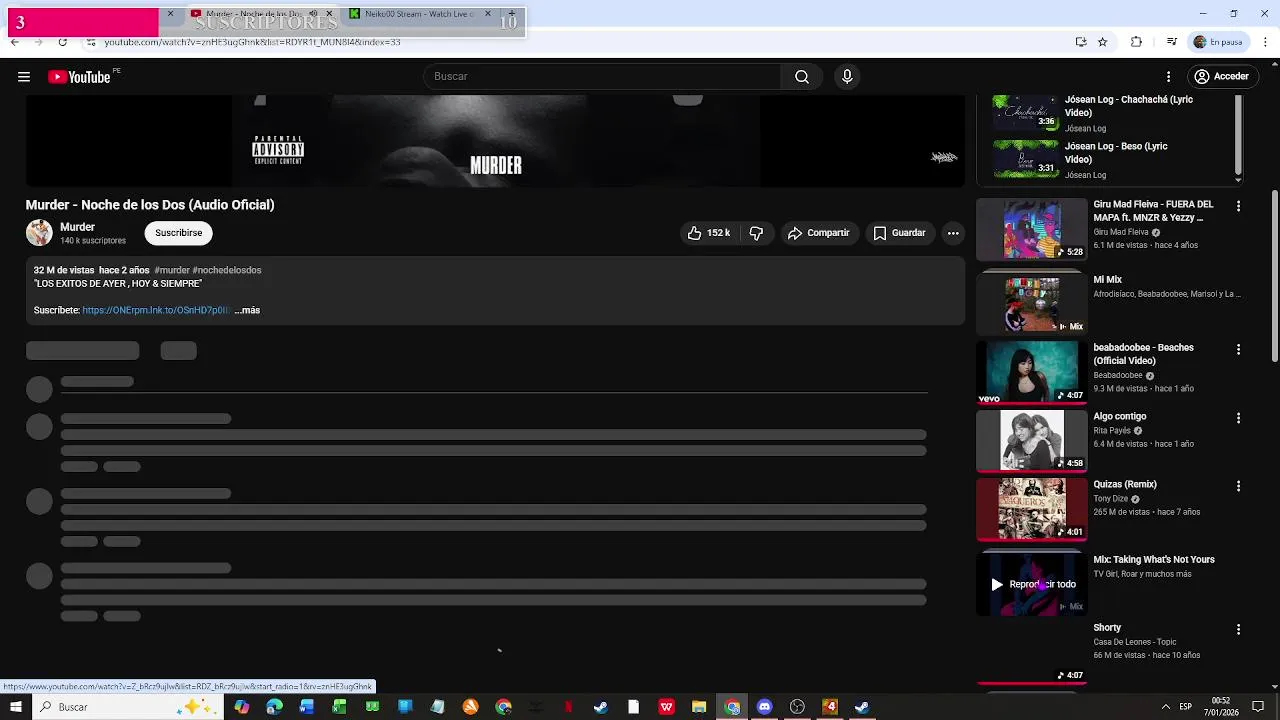The height and width of the screenshot is (720, 1280).
Task: Open the ONErpm subscribe link
Action: (x=156, y=310)
